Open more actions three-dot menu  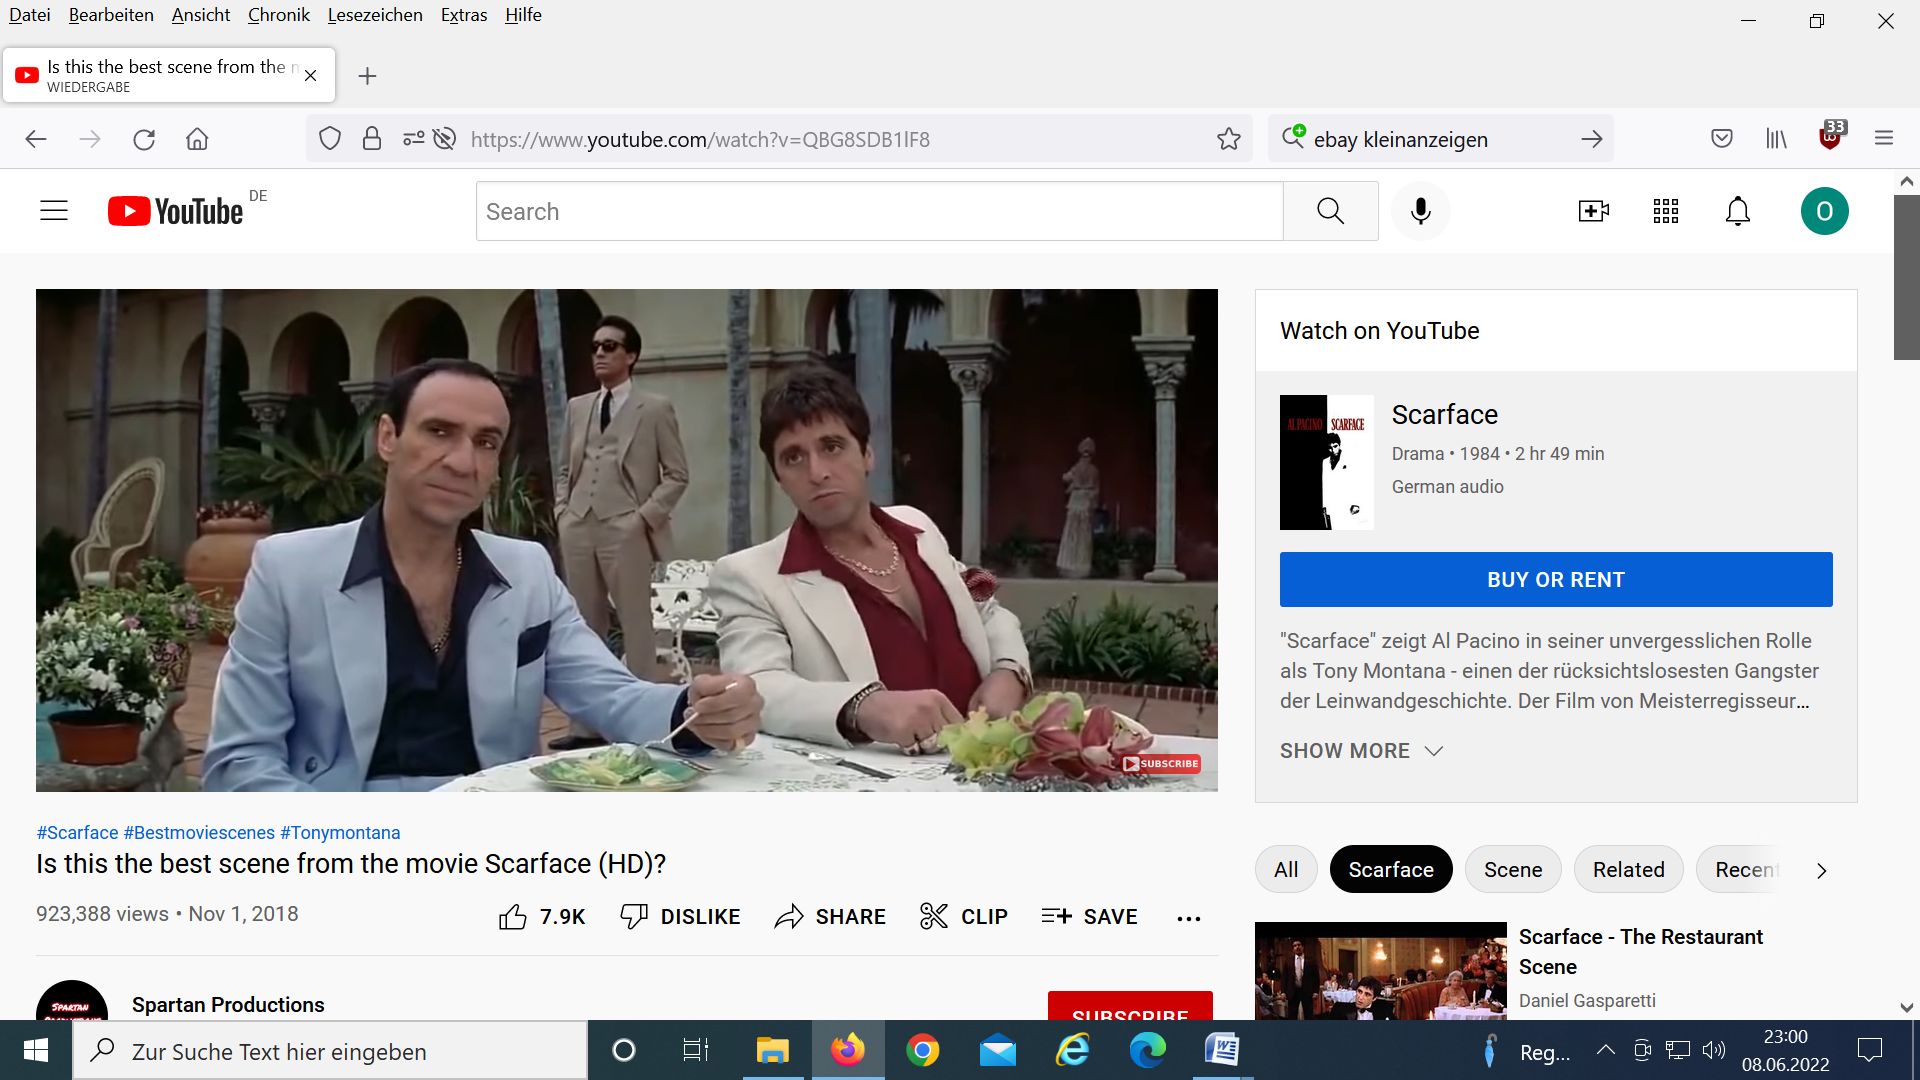(x=1188, y=918)
